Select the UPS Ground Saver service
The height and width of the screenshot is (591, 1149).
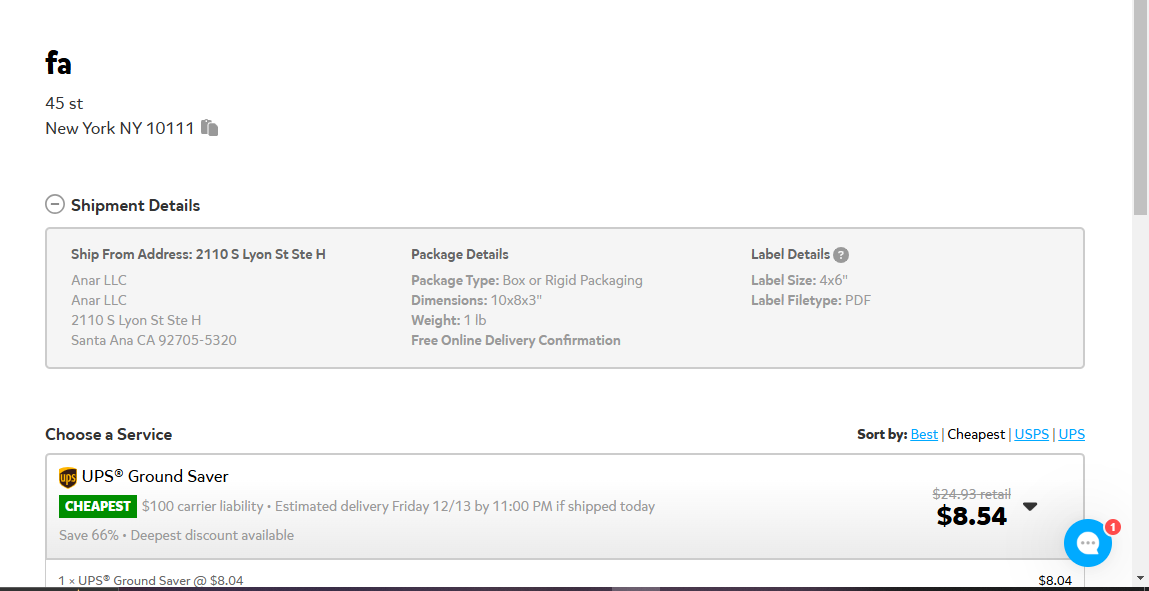(564, 507)
